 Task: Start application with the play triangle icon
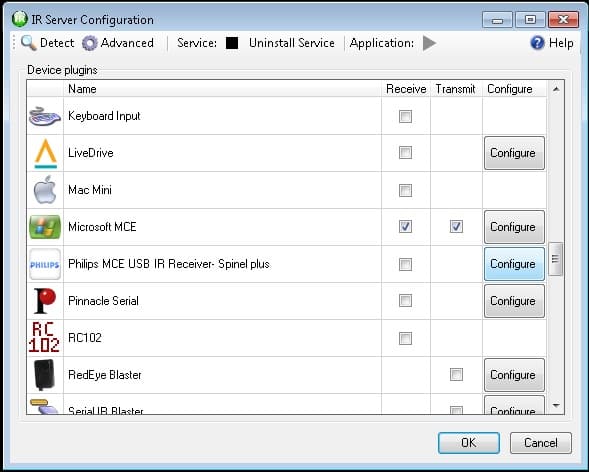coord(429,43)
